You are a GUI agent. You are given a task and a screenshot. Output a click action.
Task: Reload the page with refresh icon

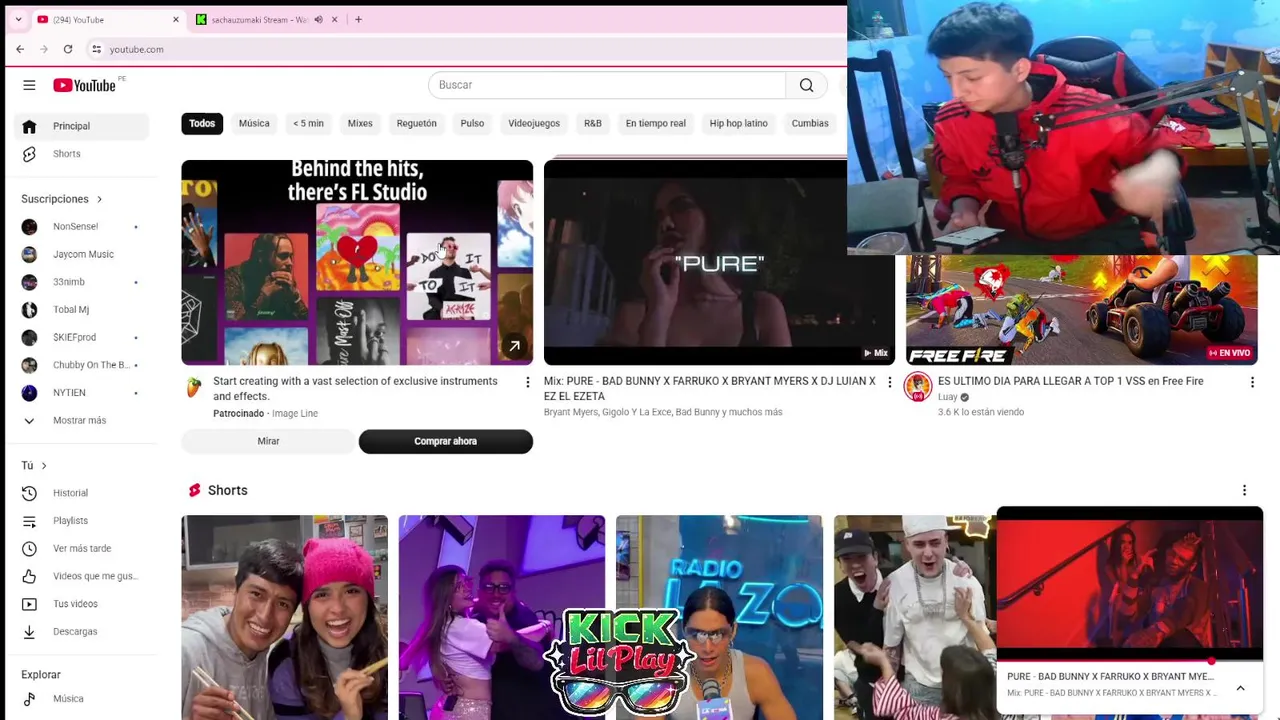pos(68,49)
